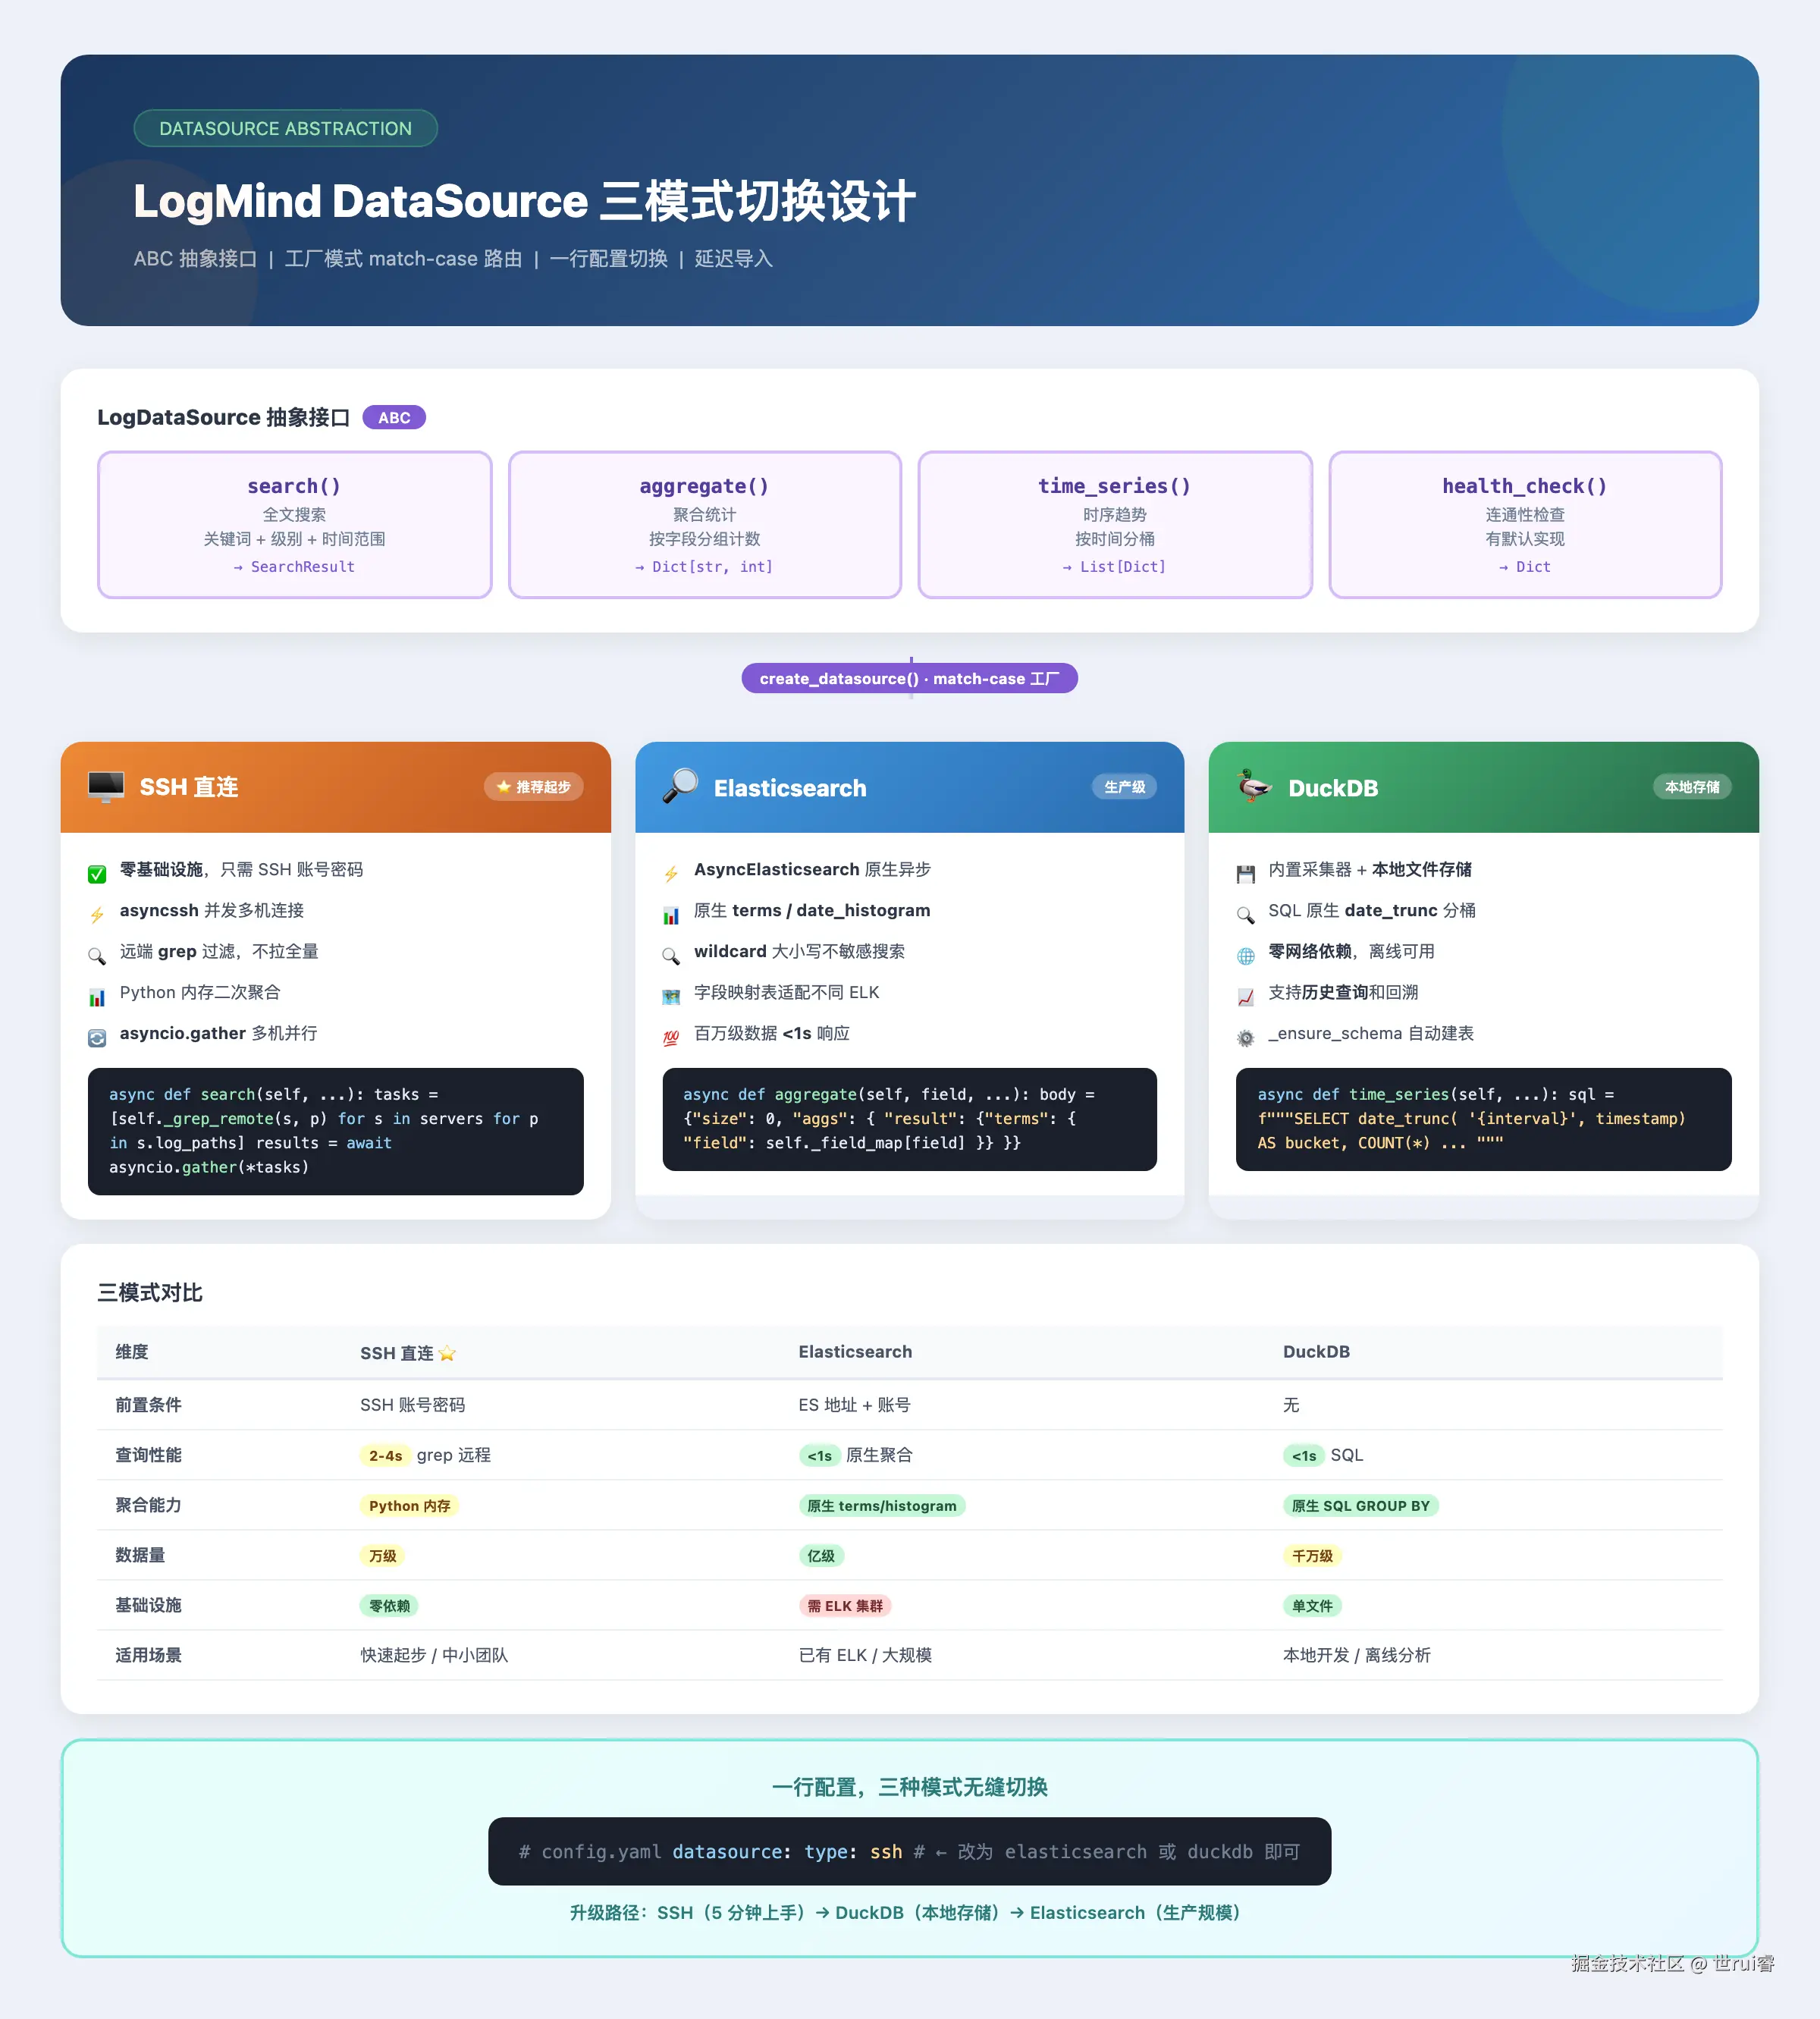The width and height of the screenshot is (1820, 2019).
Task: Click the 原生 terms/histogram tag
Action: [881, 1505]
